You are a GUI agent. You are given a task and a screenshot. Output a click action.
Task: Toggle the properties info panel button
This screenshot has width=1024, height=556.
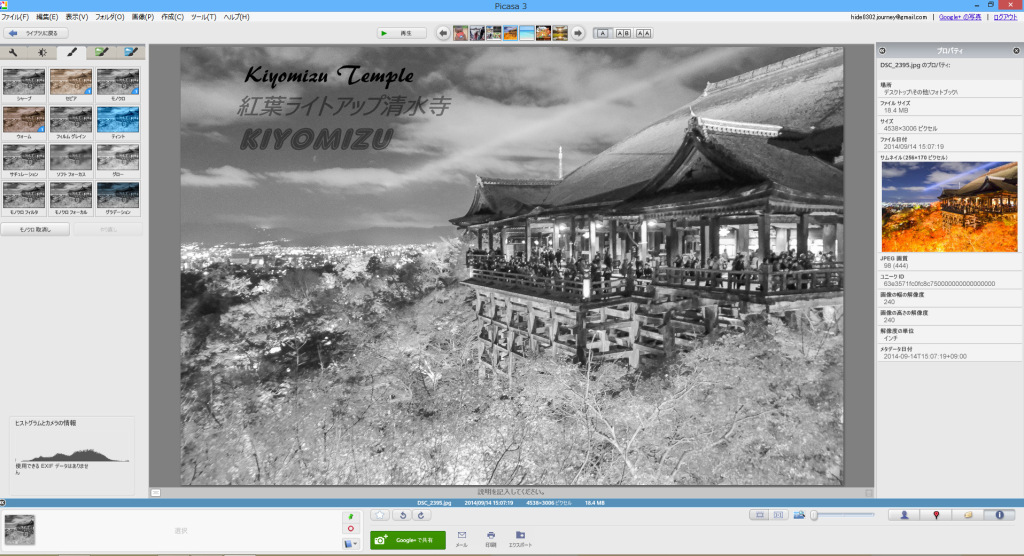(999, 515)
